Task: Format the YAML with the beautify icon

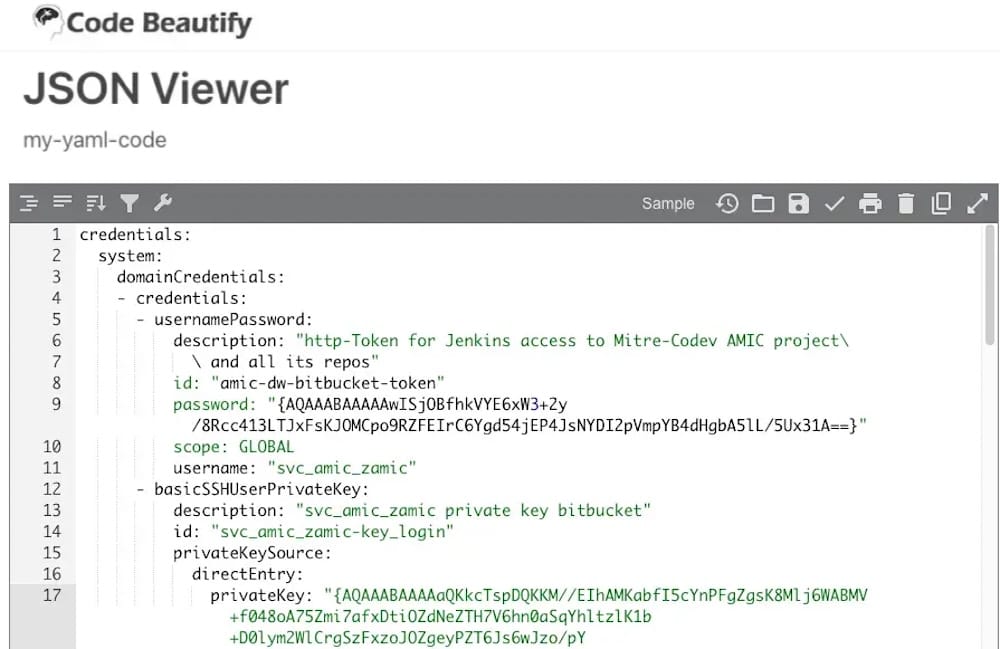Action: (x=29, y=203)
